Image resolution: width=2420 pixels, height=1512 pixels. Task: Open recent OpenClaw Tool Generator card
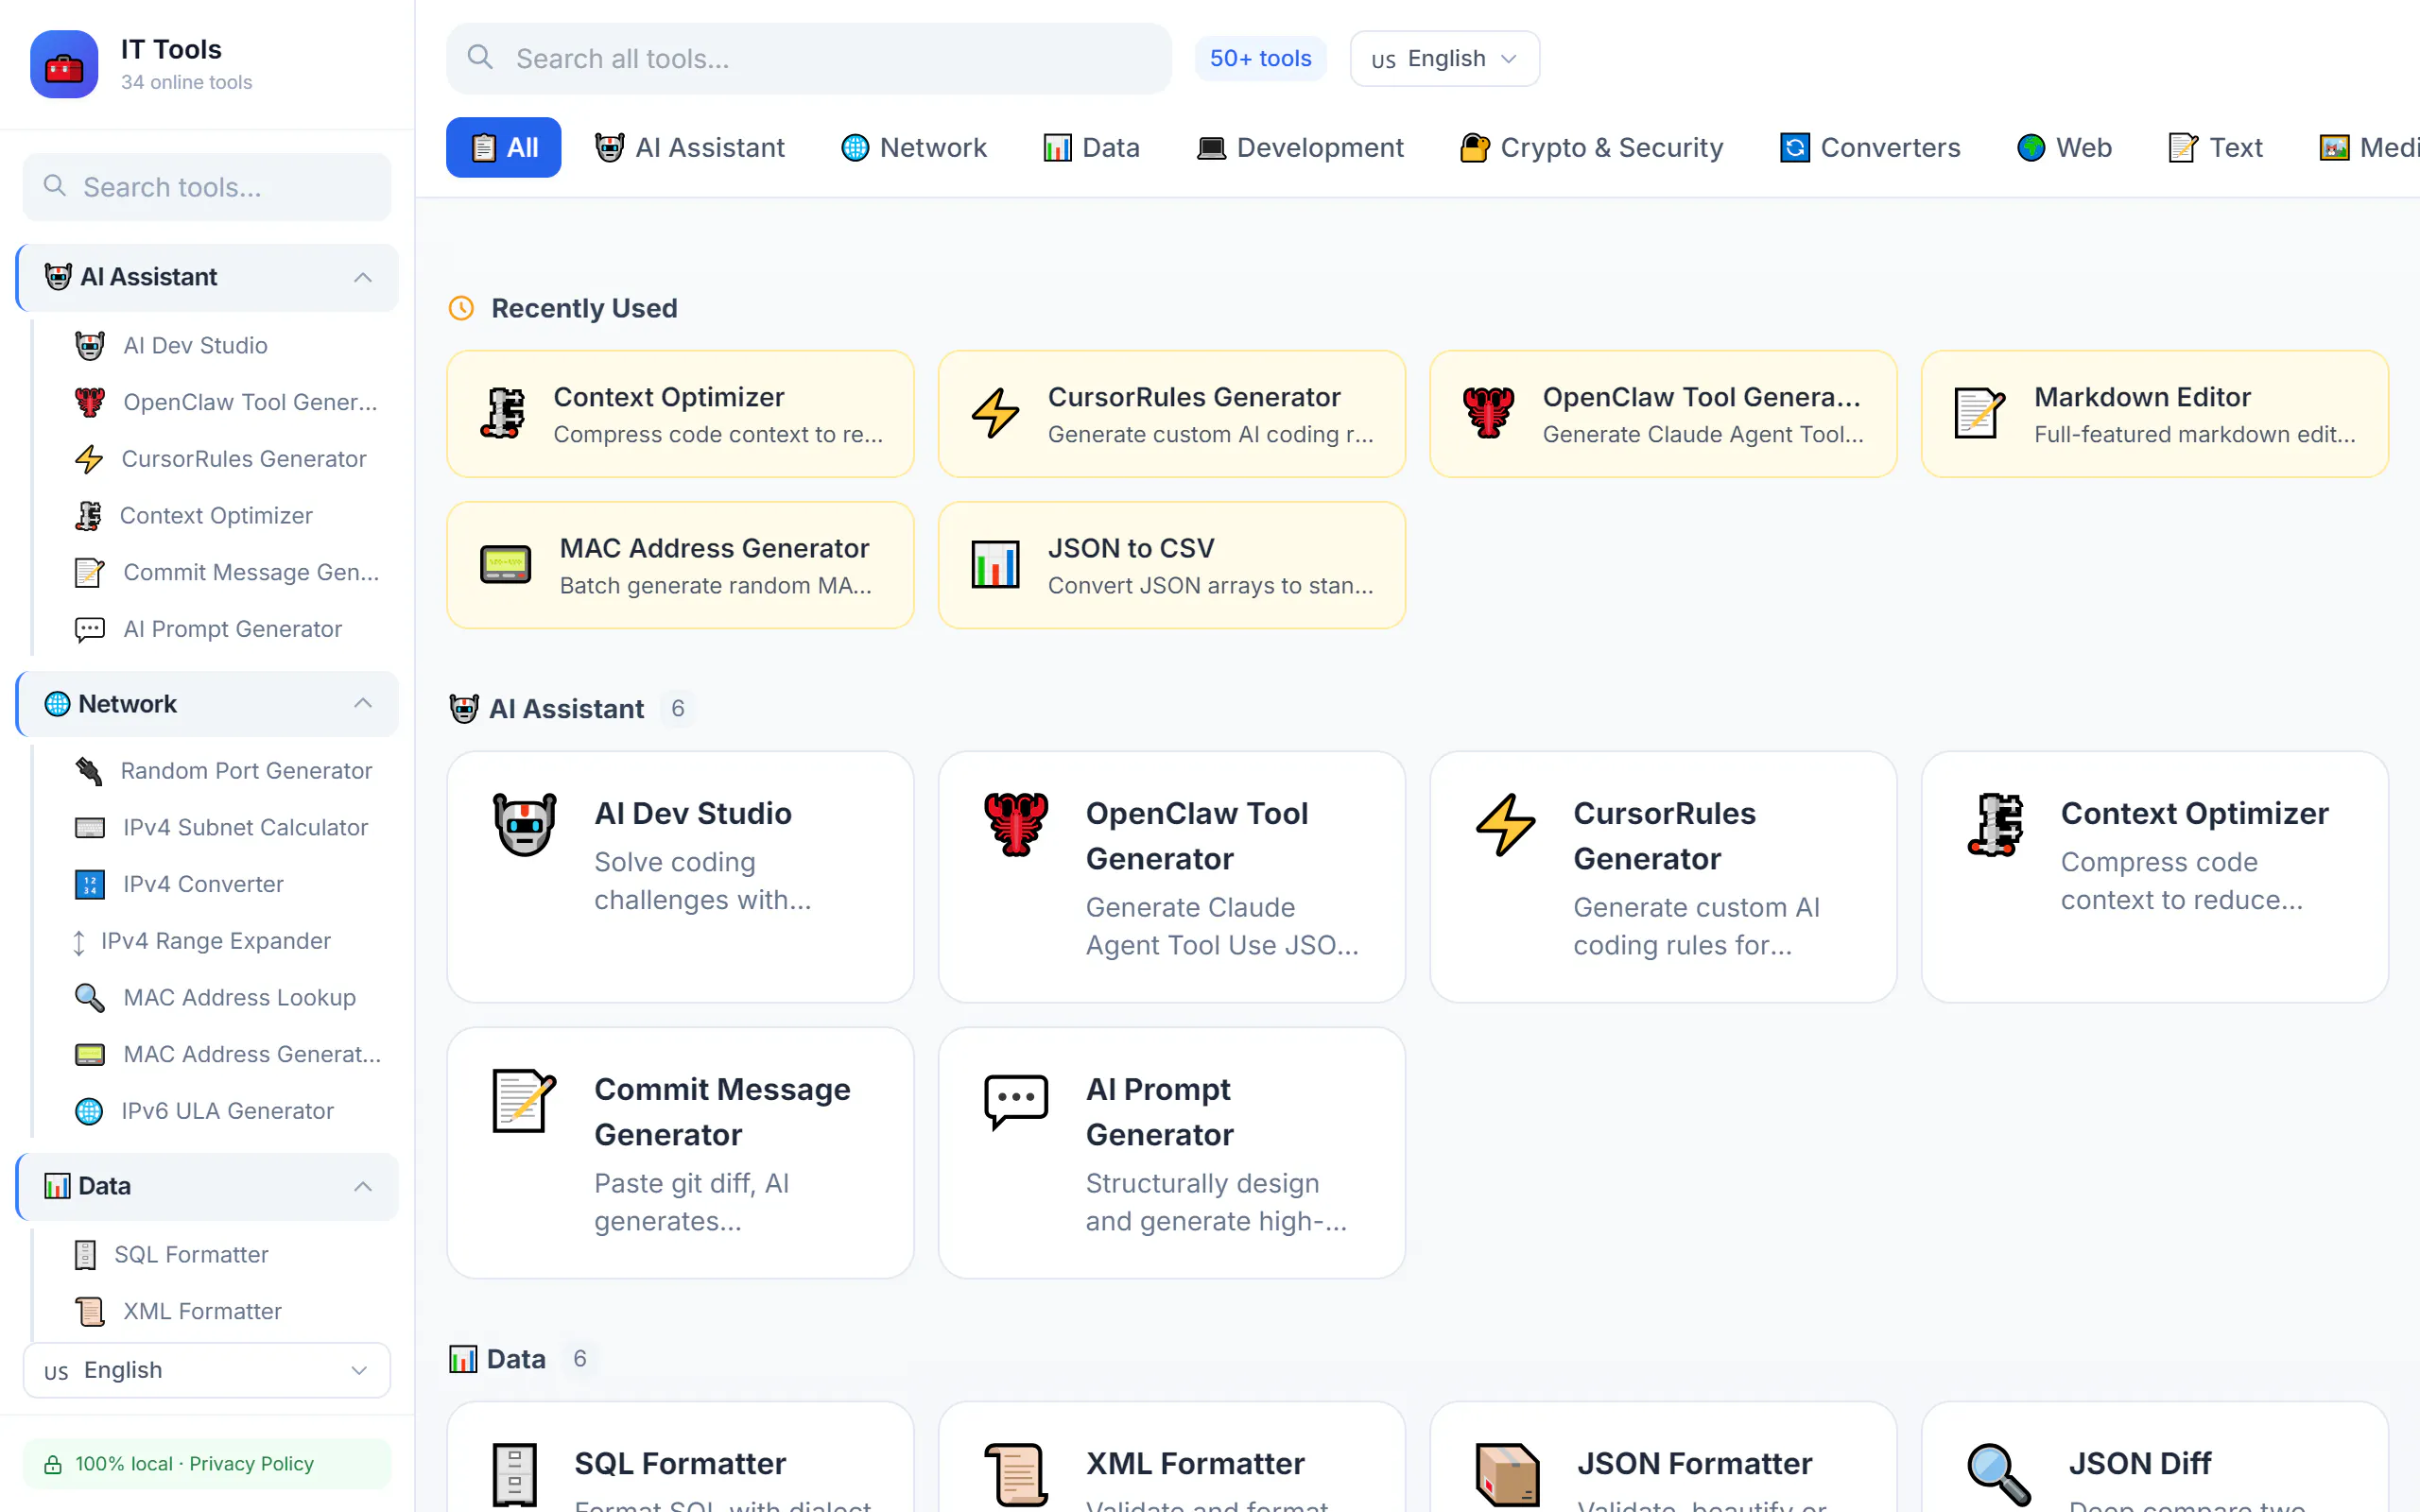tap(1663, 414)
